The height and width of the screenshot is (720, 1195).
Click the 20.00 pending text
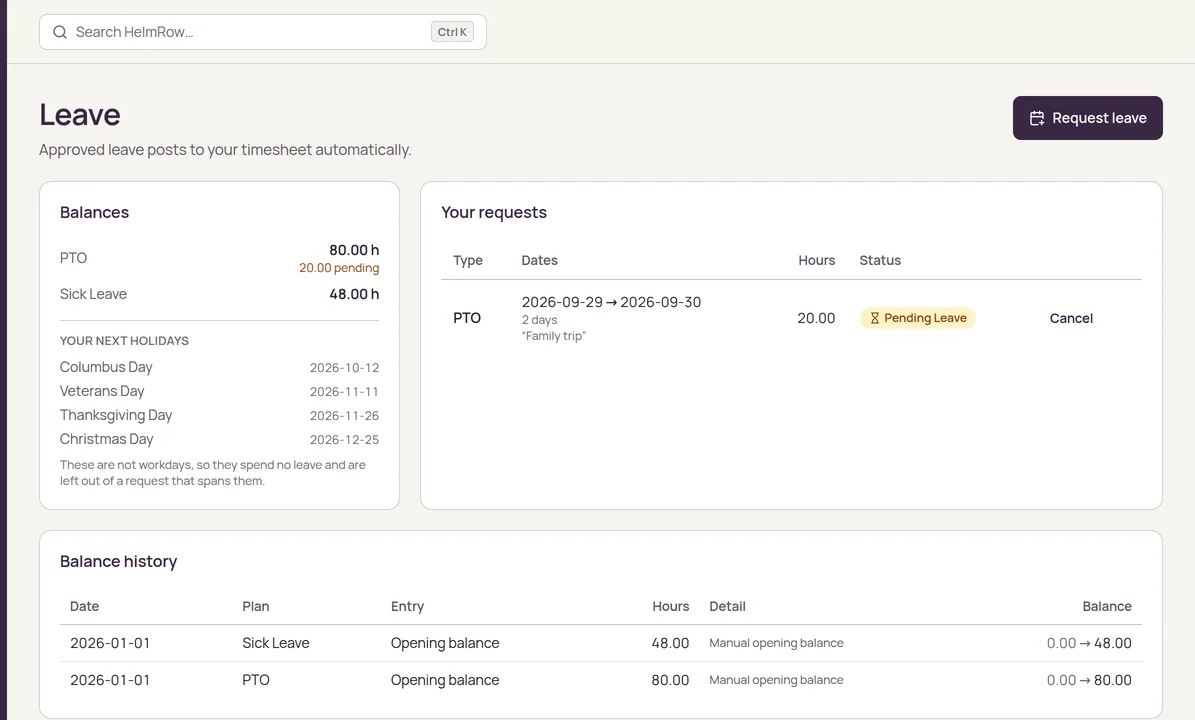[338, 267]
